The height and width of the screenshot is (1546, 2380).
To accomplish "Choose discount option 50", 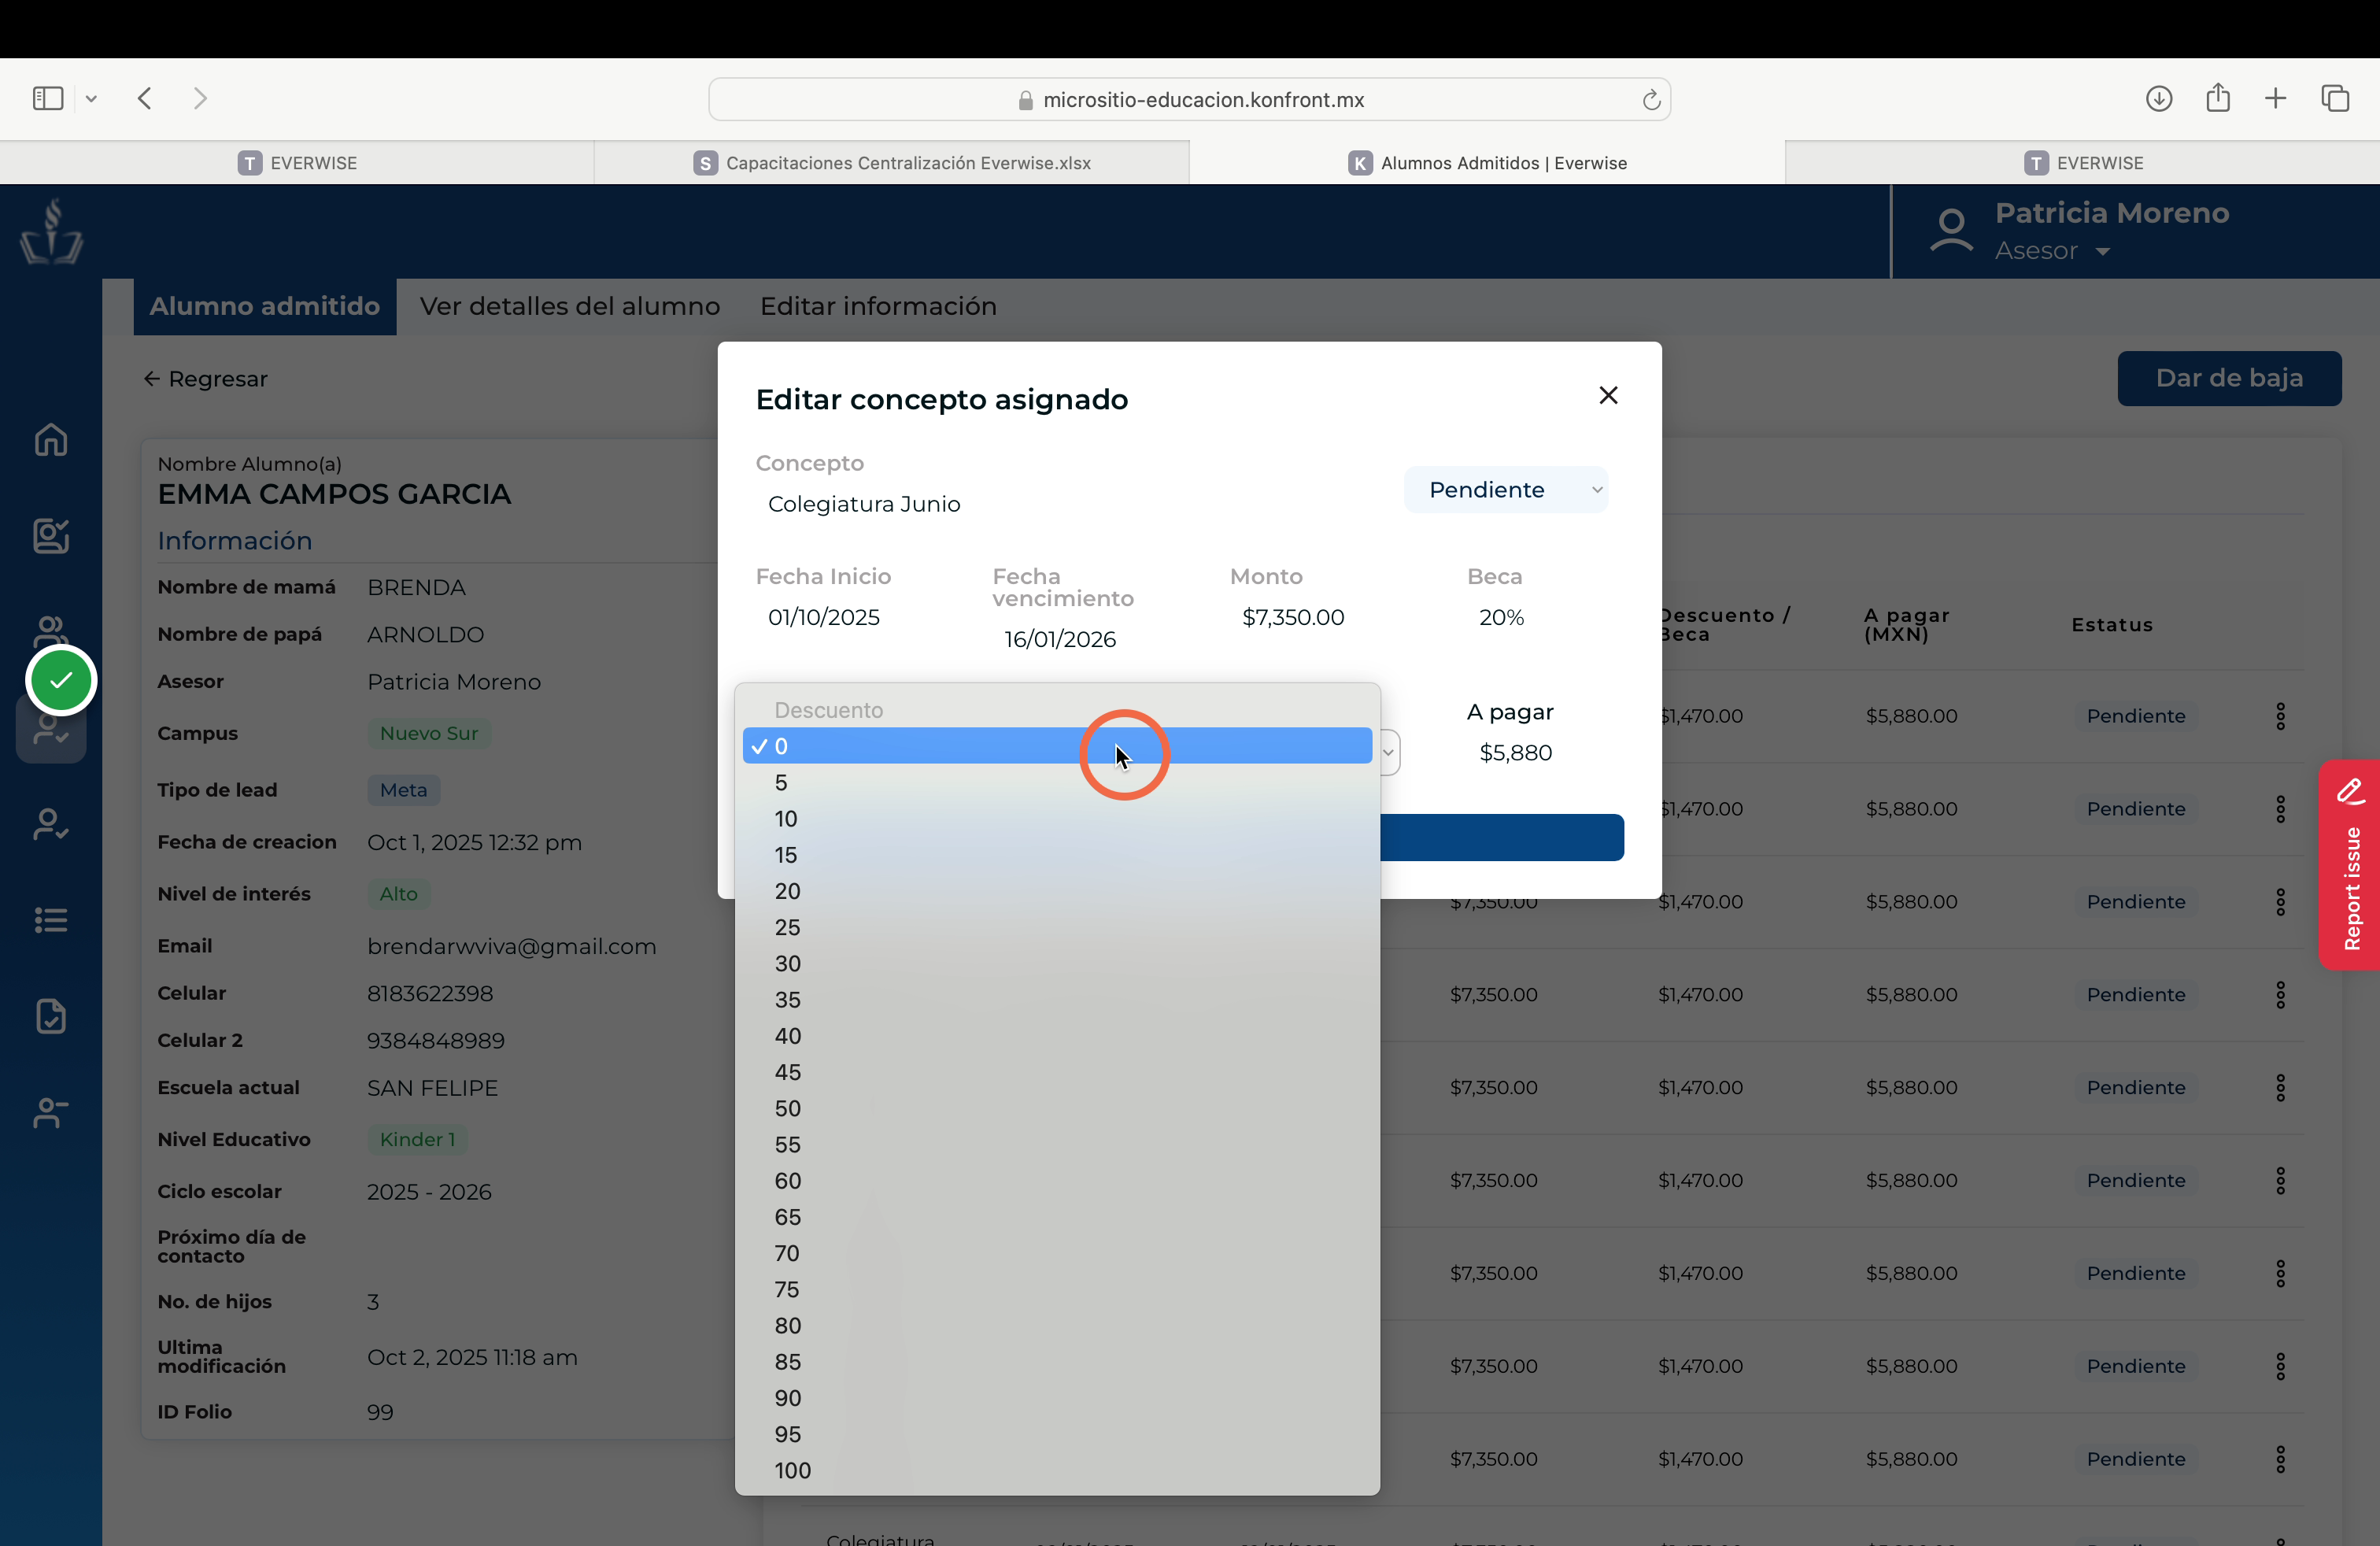I will pos(1057,1108).
